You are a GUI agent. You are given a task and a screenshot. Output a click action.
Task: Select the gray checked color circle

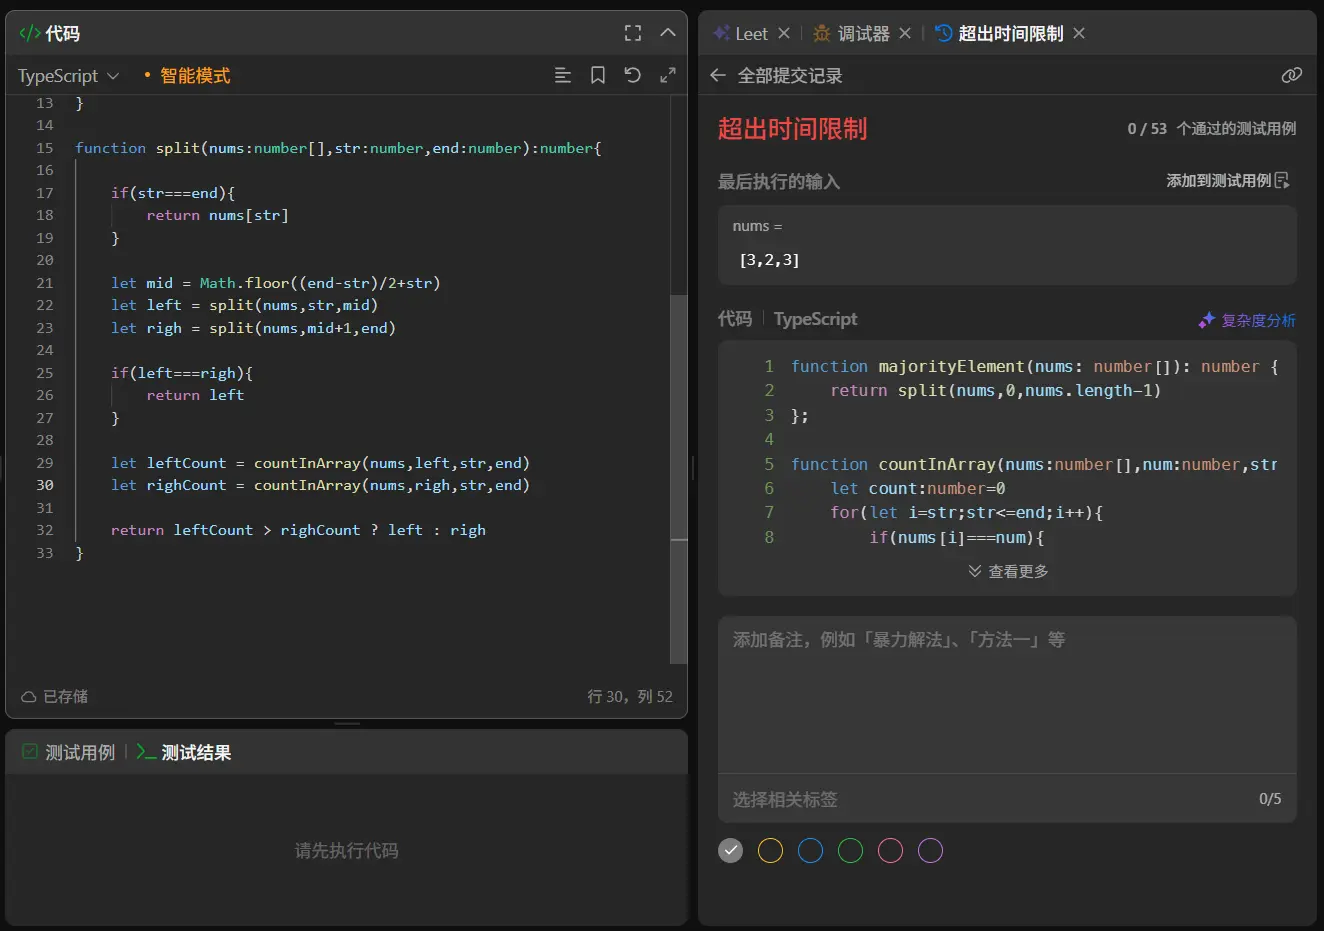(731, 850)
